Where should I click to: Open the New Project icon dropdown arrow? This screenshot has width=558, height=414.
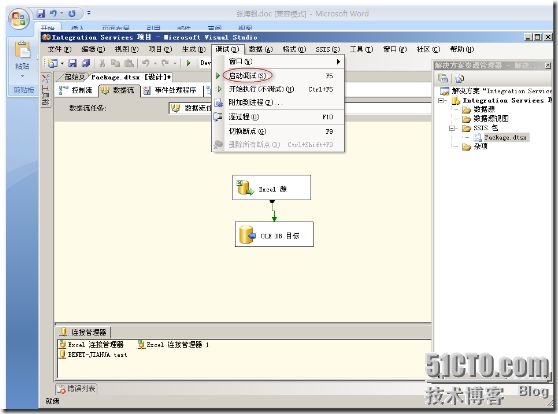point(62,63)
